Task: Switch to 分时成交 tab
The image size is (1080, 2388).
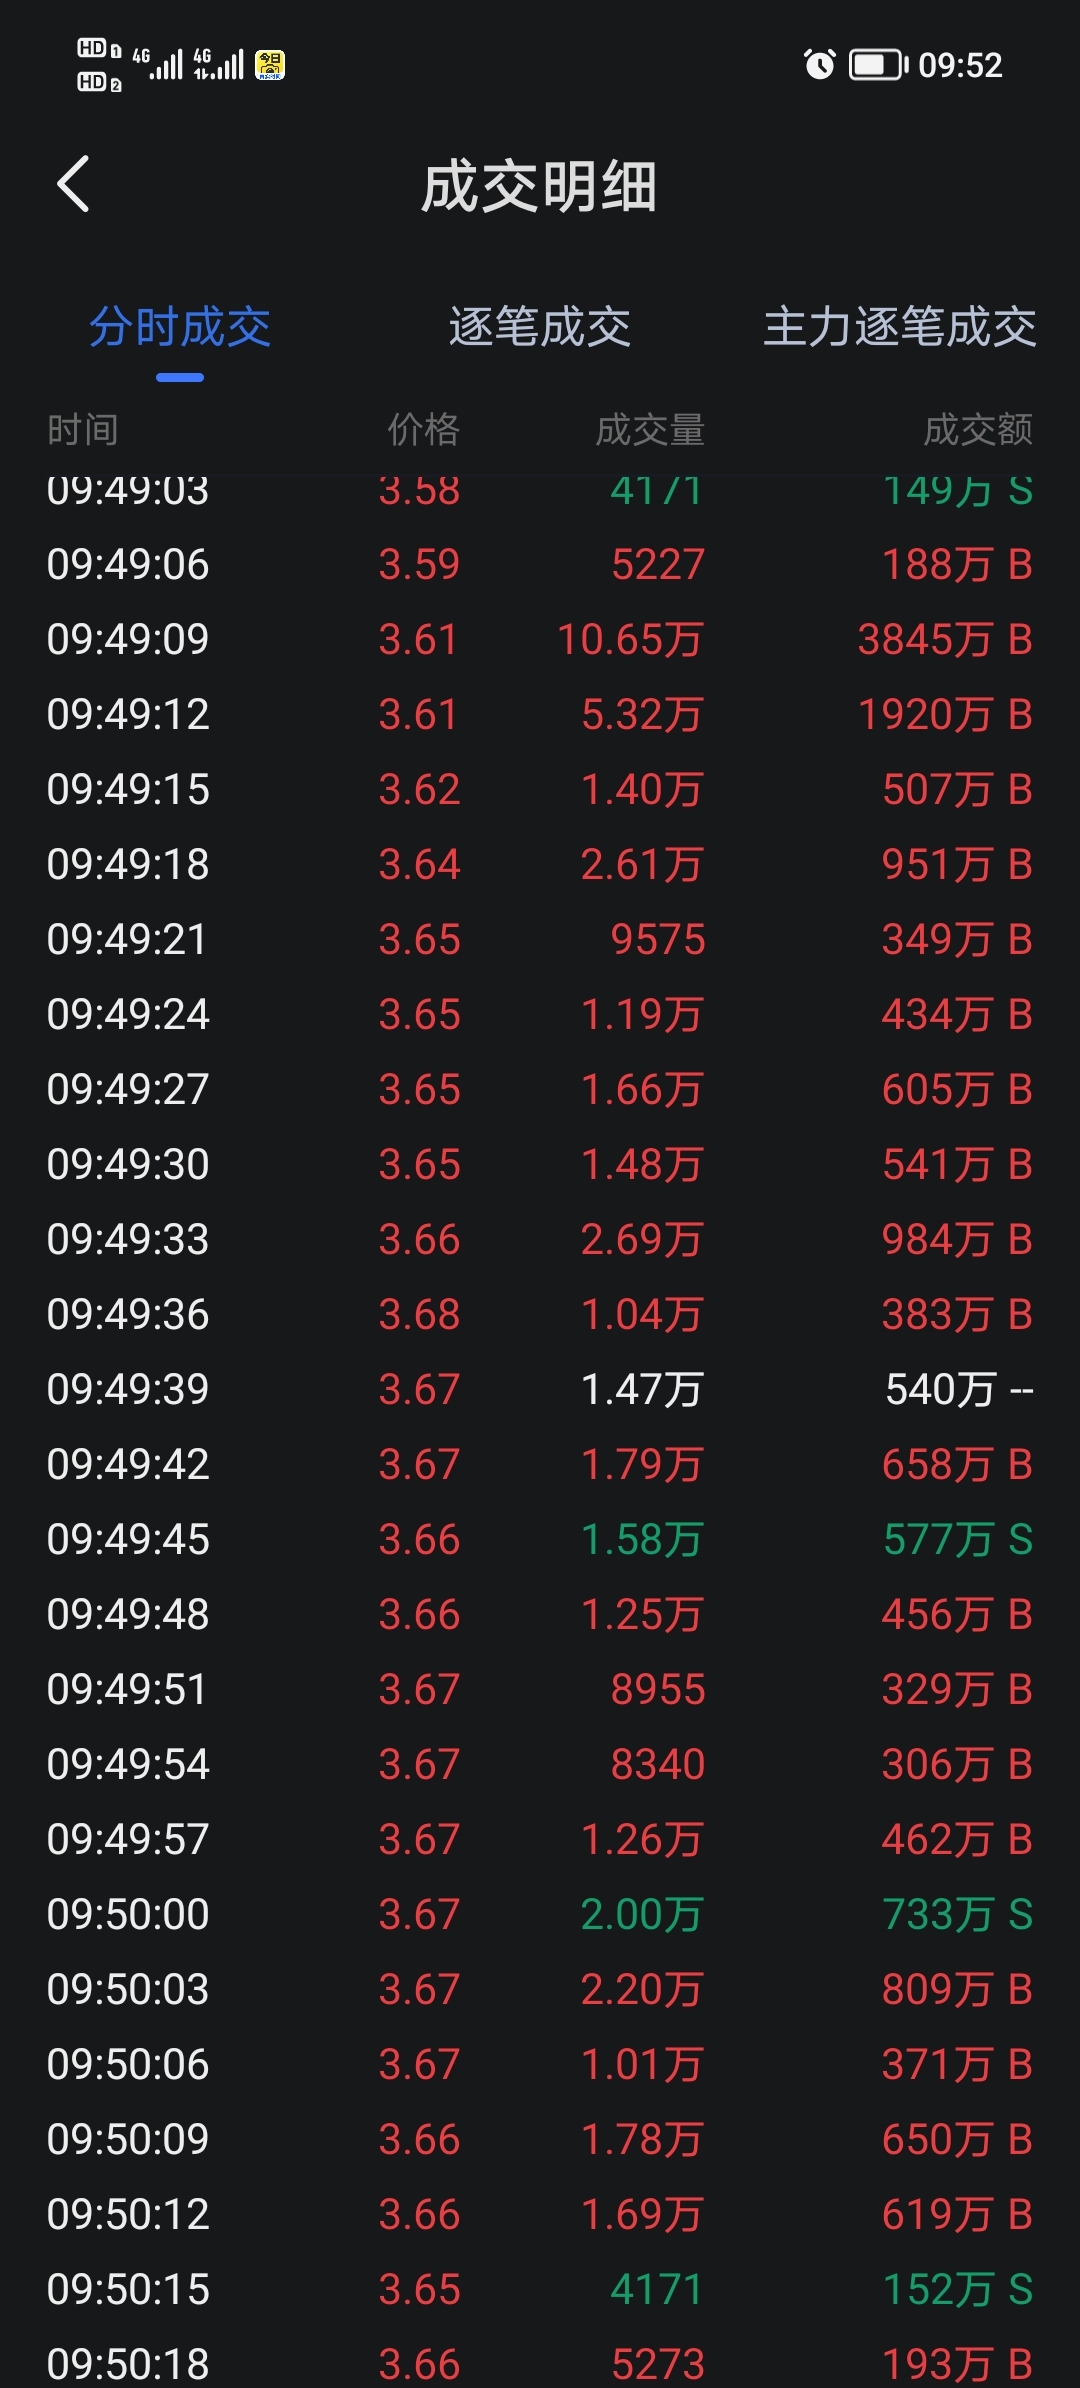Action: (x=180, y=327)
